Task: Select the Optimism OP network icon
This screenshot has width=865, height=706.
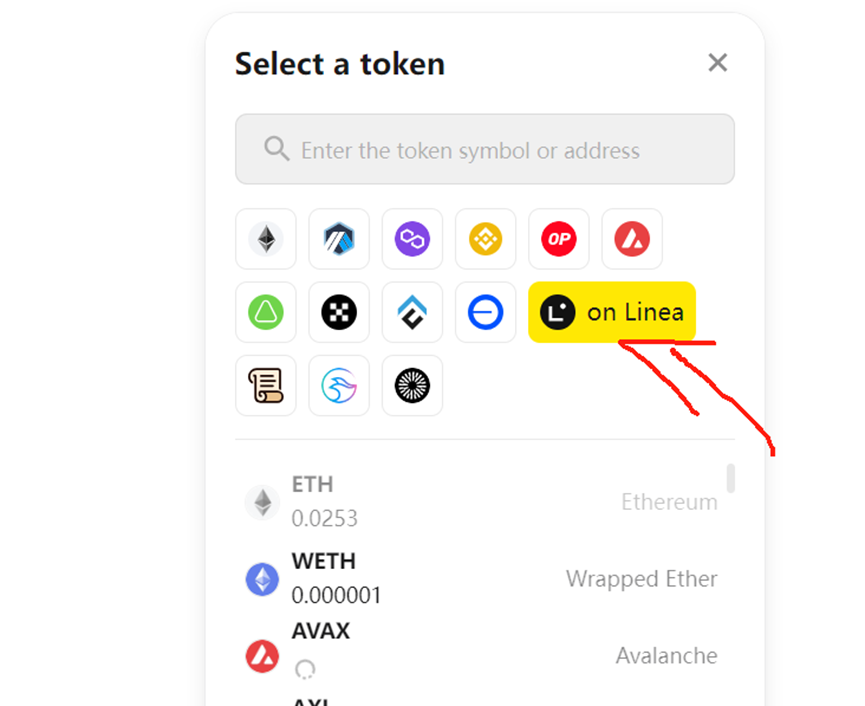Action: [559, 239]
